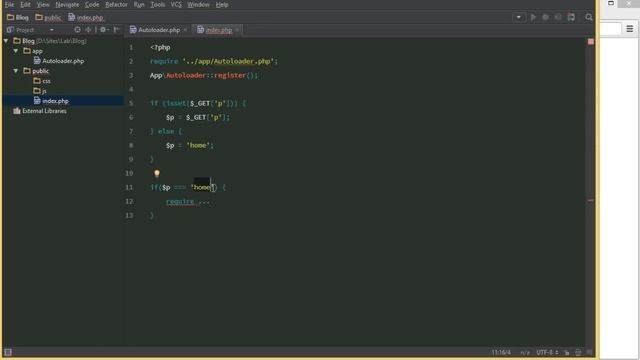640x360 pixels.
Task: Open the Refactor menu
Action: 116,4
